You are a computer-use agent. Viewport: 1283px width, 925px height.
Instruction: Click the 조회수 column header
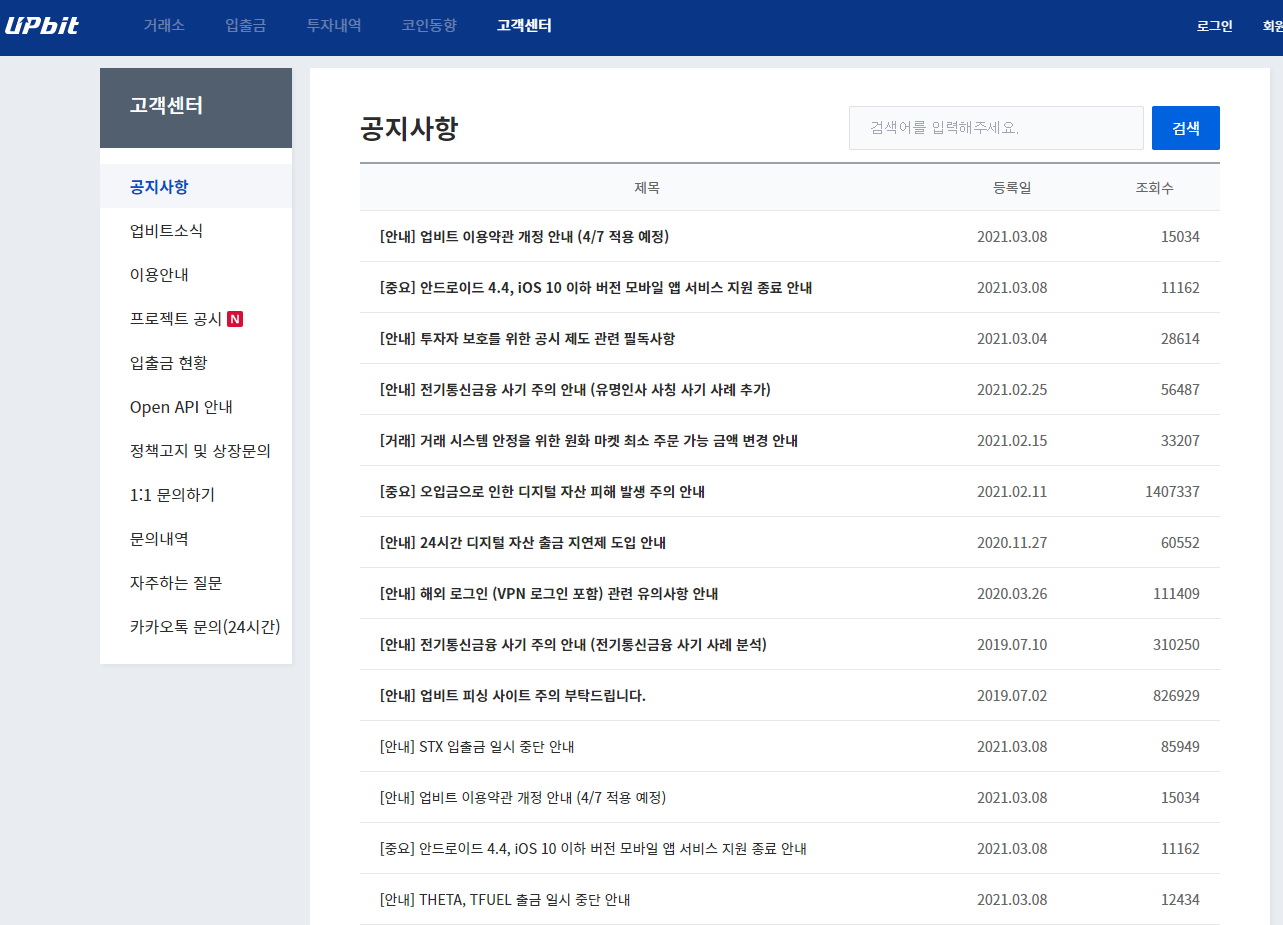1154,188
